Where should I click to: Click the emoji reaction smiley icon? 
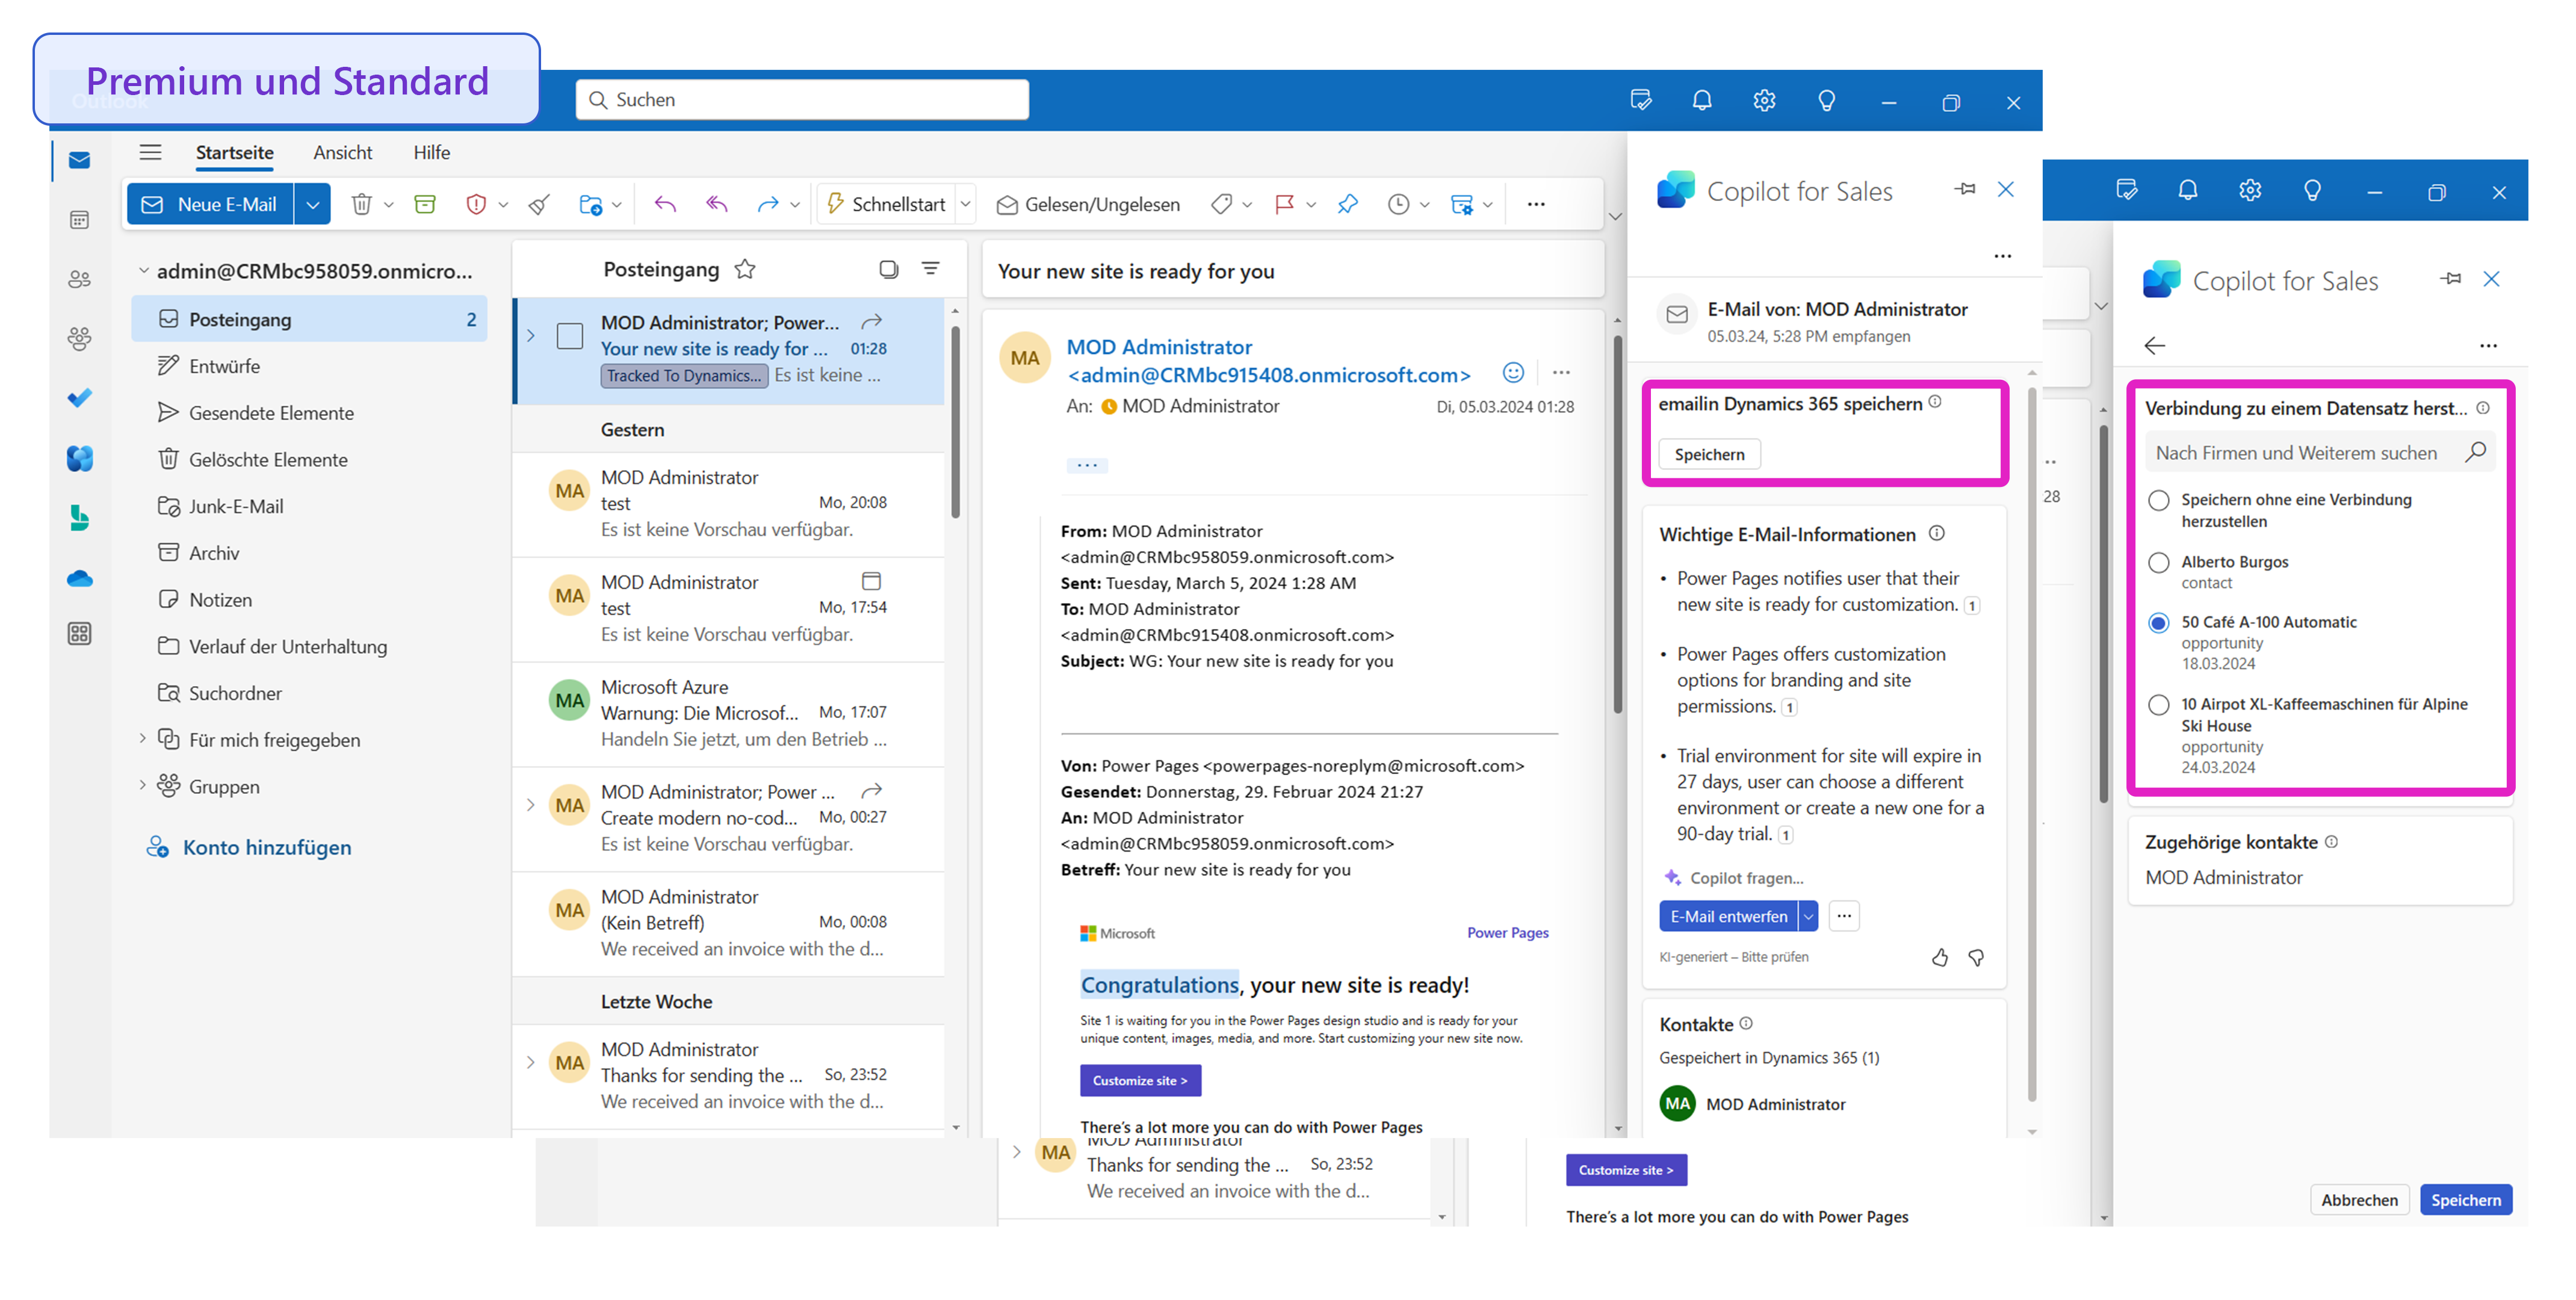point(1513,373)
